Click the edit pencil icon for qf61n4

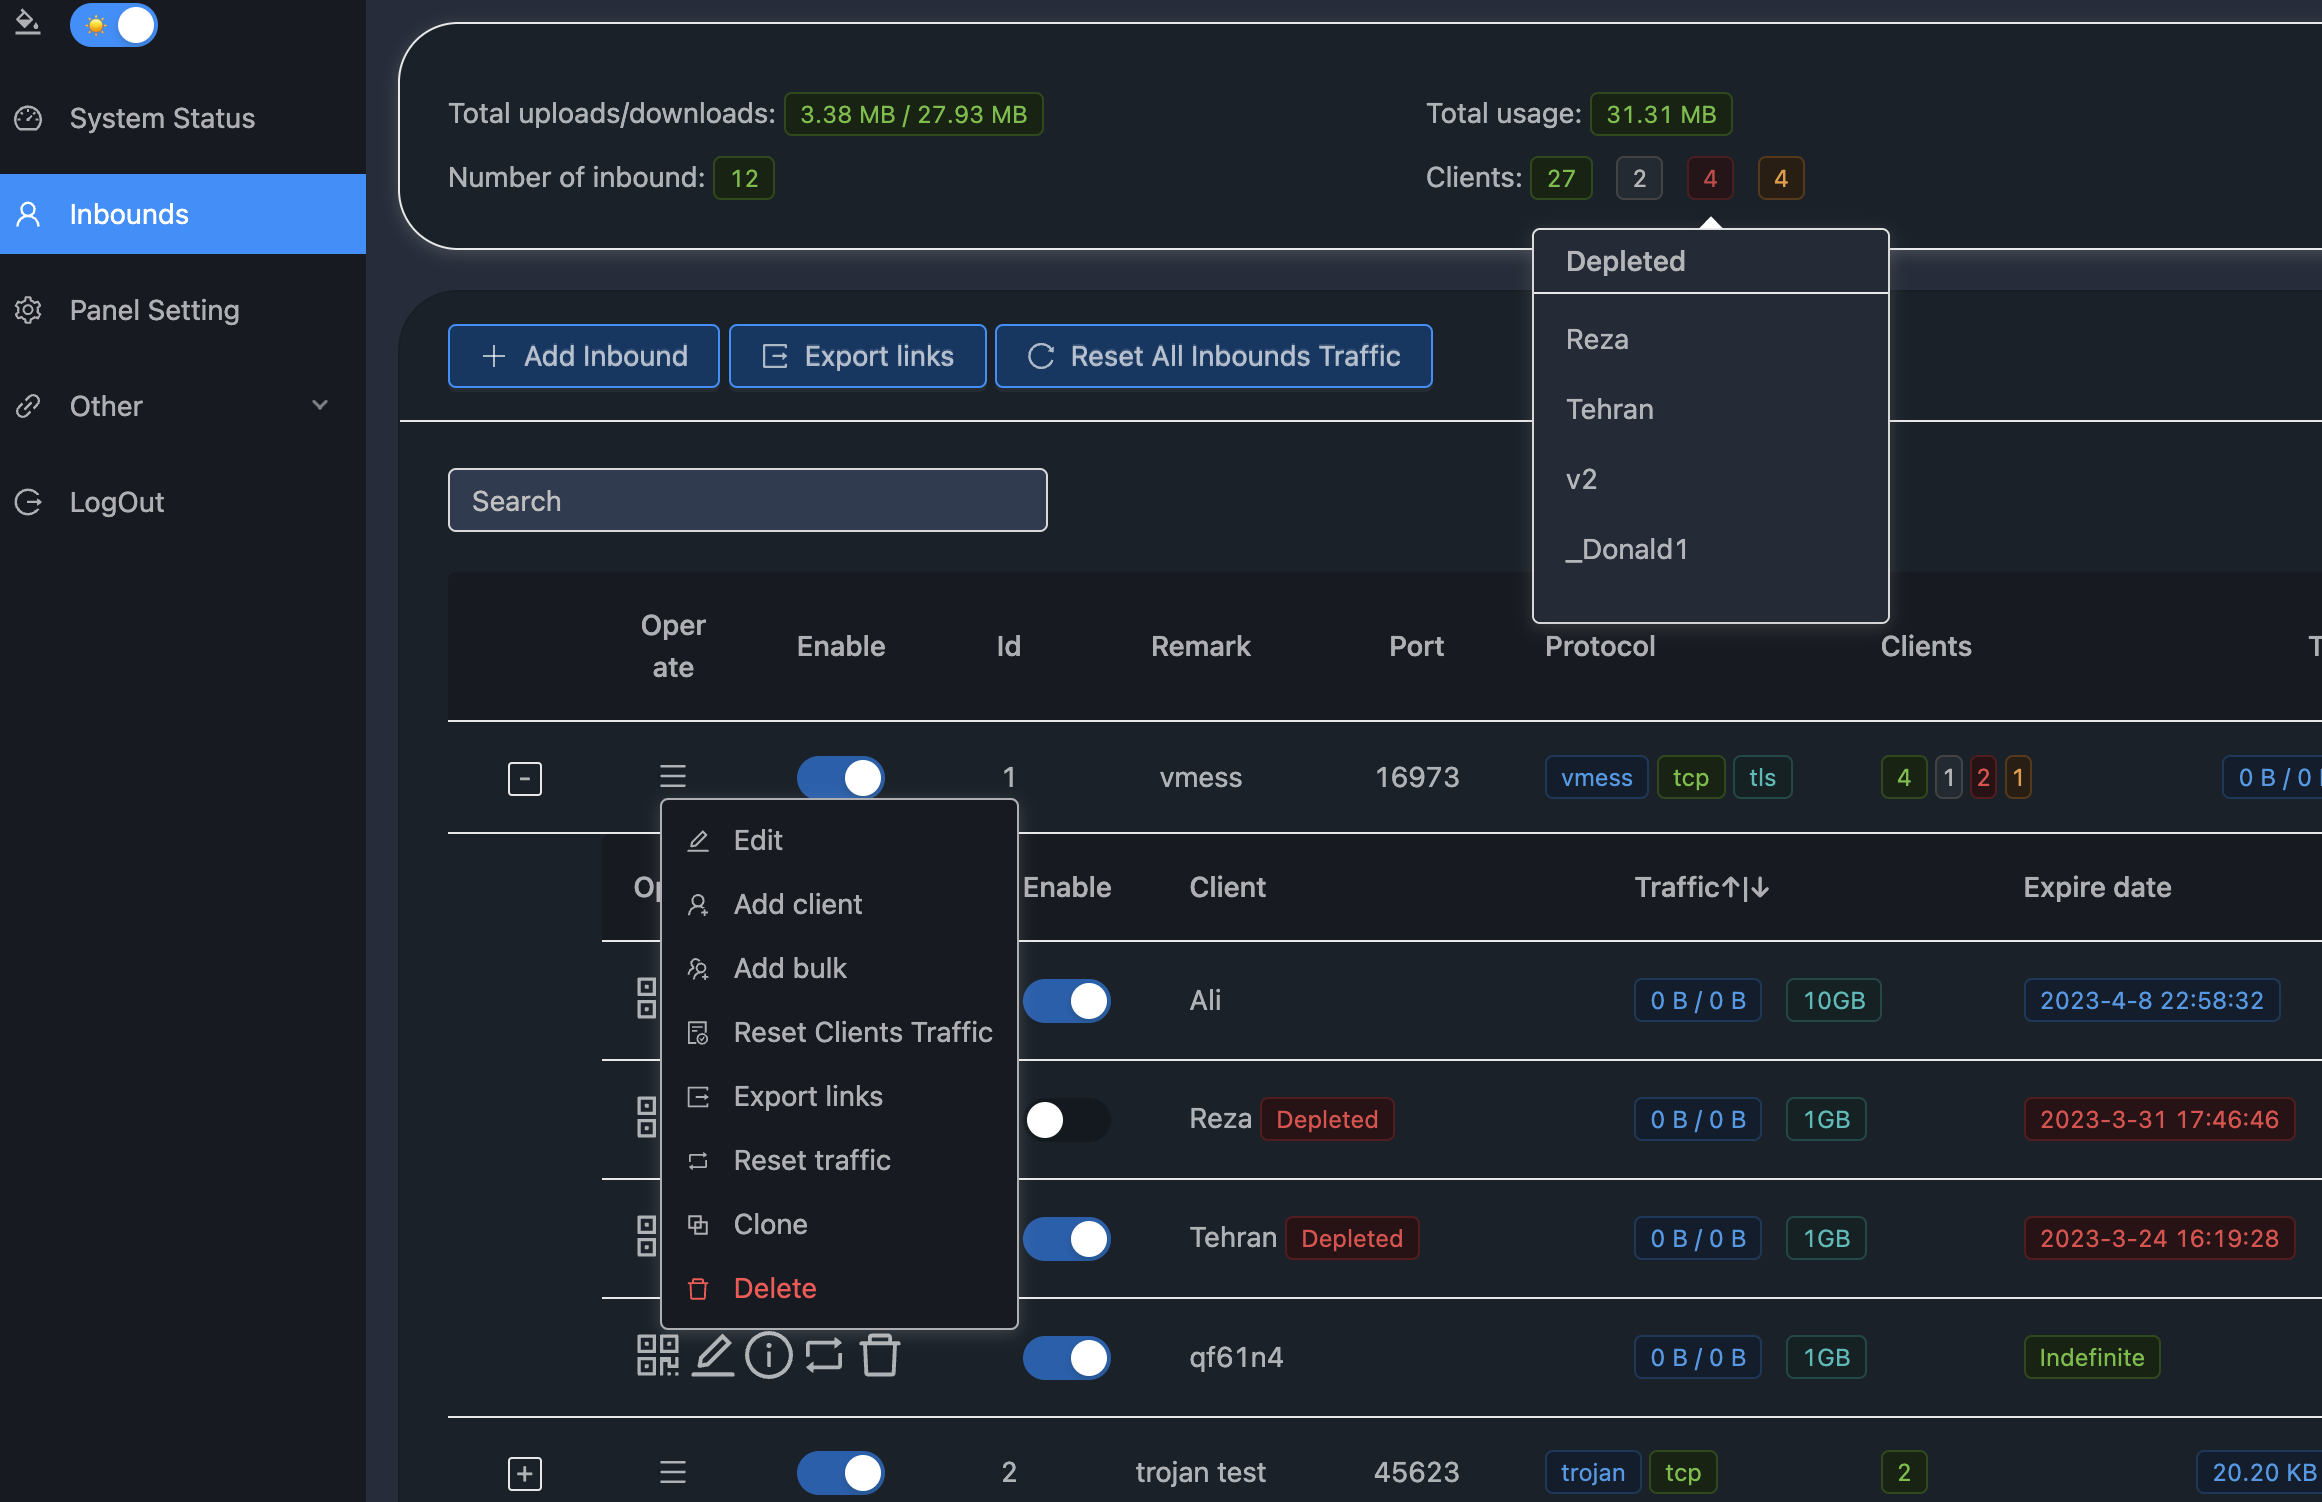713,1356
